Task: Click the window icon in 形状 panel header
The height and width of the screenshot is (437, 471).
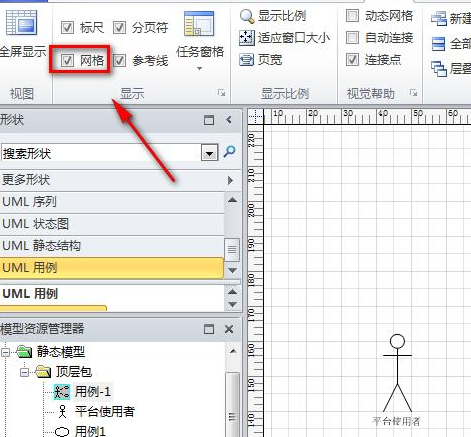Action: (x=209, y=120)
